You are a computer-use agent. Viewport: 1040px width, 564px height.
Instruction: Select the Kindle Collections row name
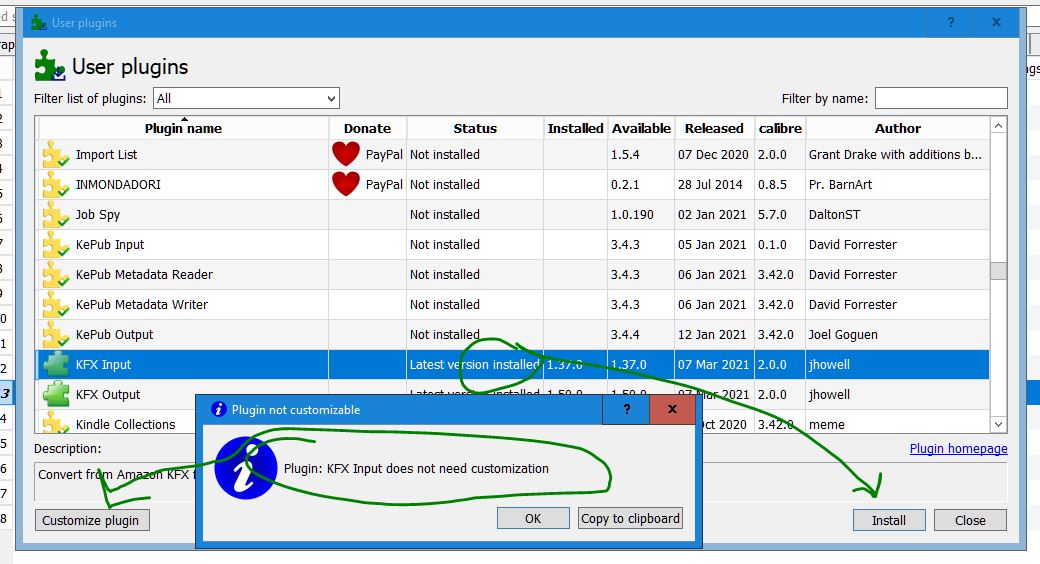coord(125,424)
